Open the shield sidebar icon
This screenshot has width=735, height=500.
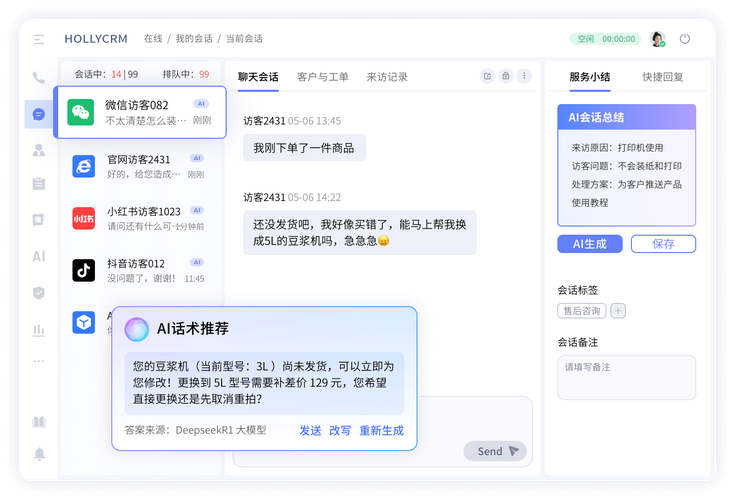[39, 293]
